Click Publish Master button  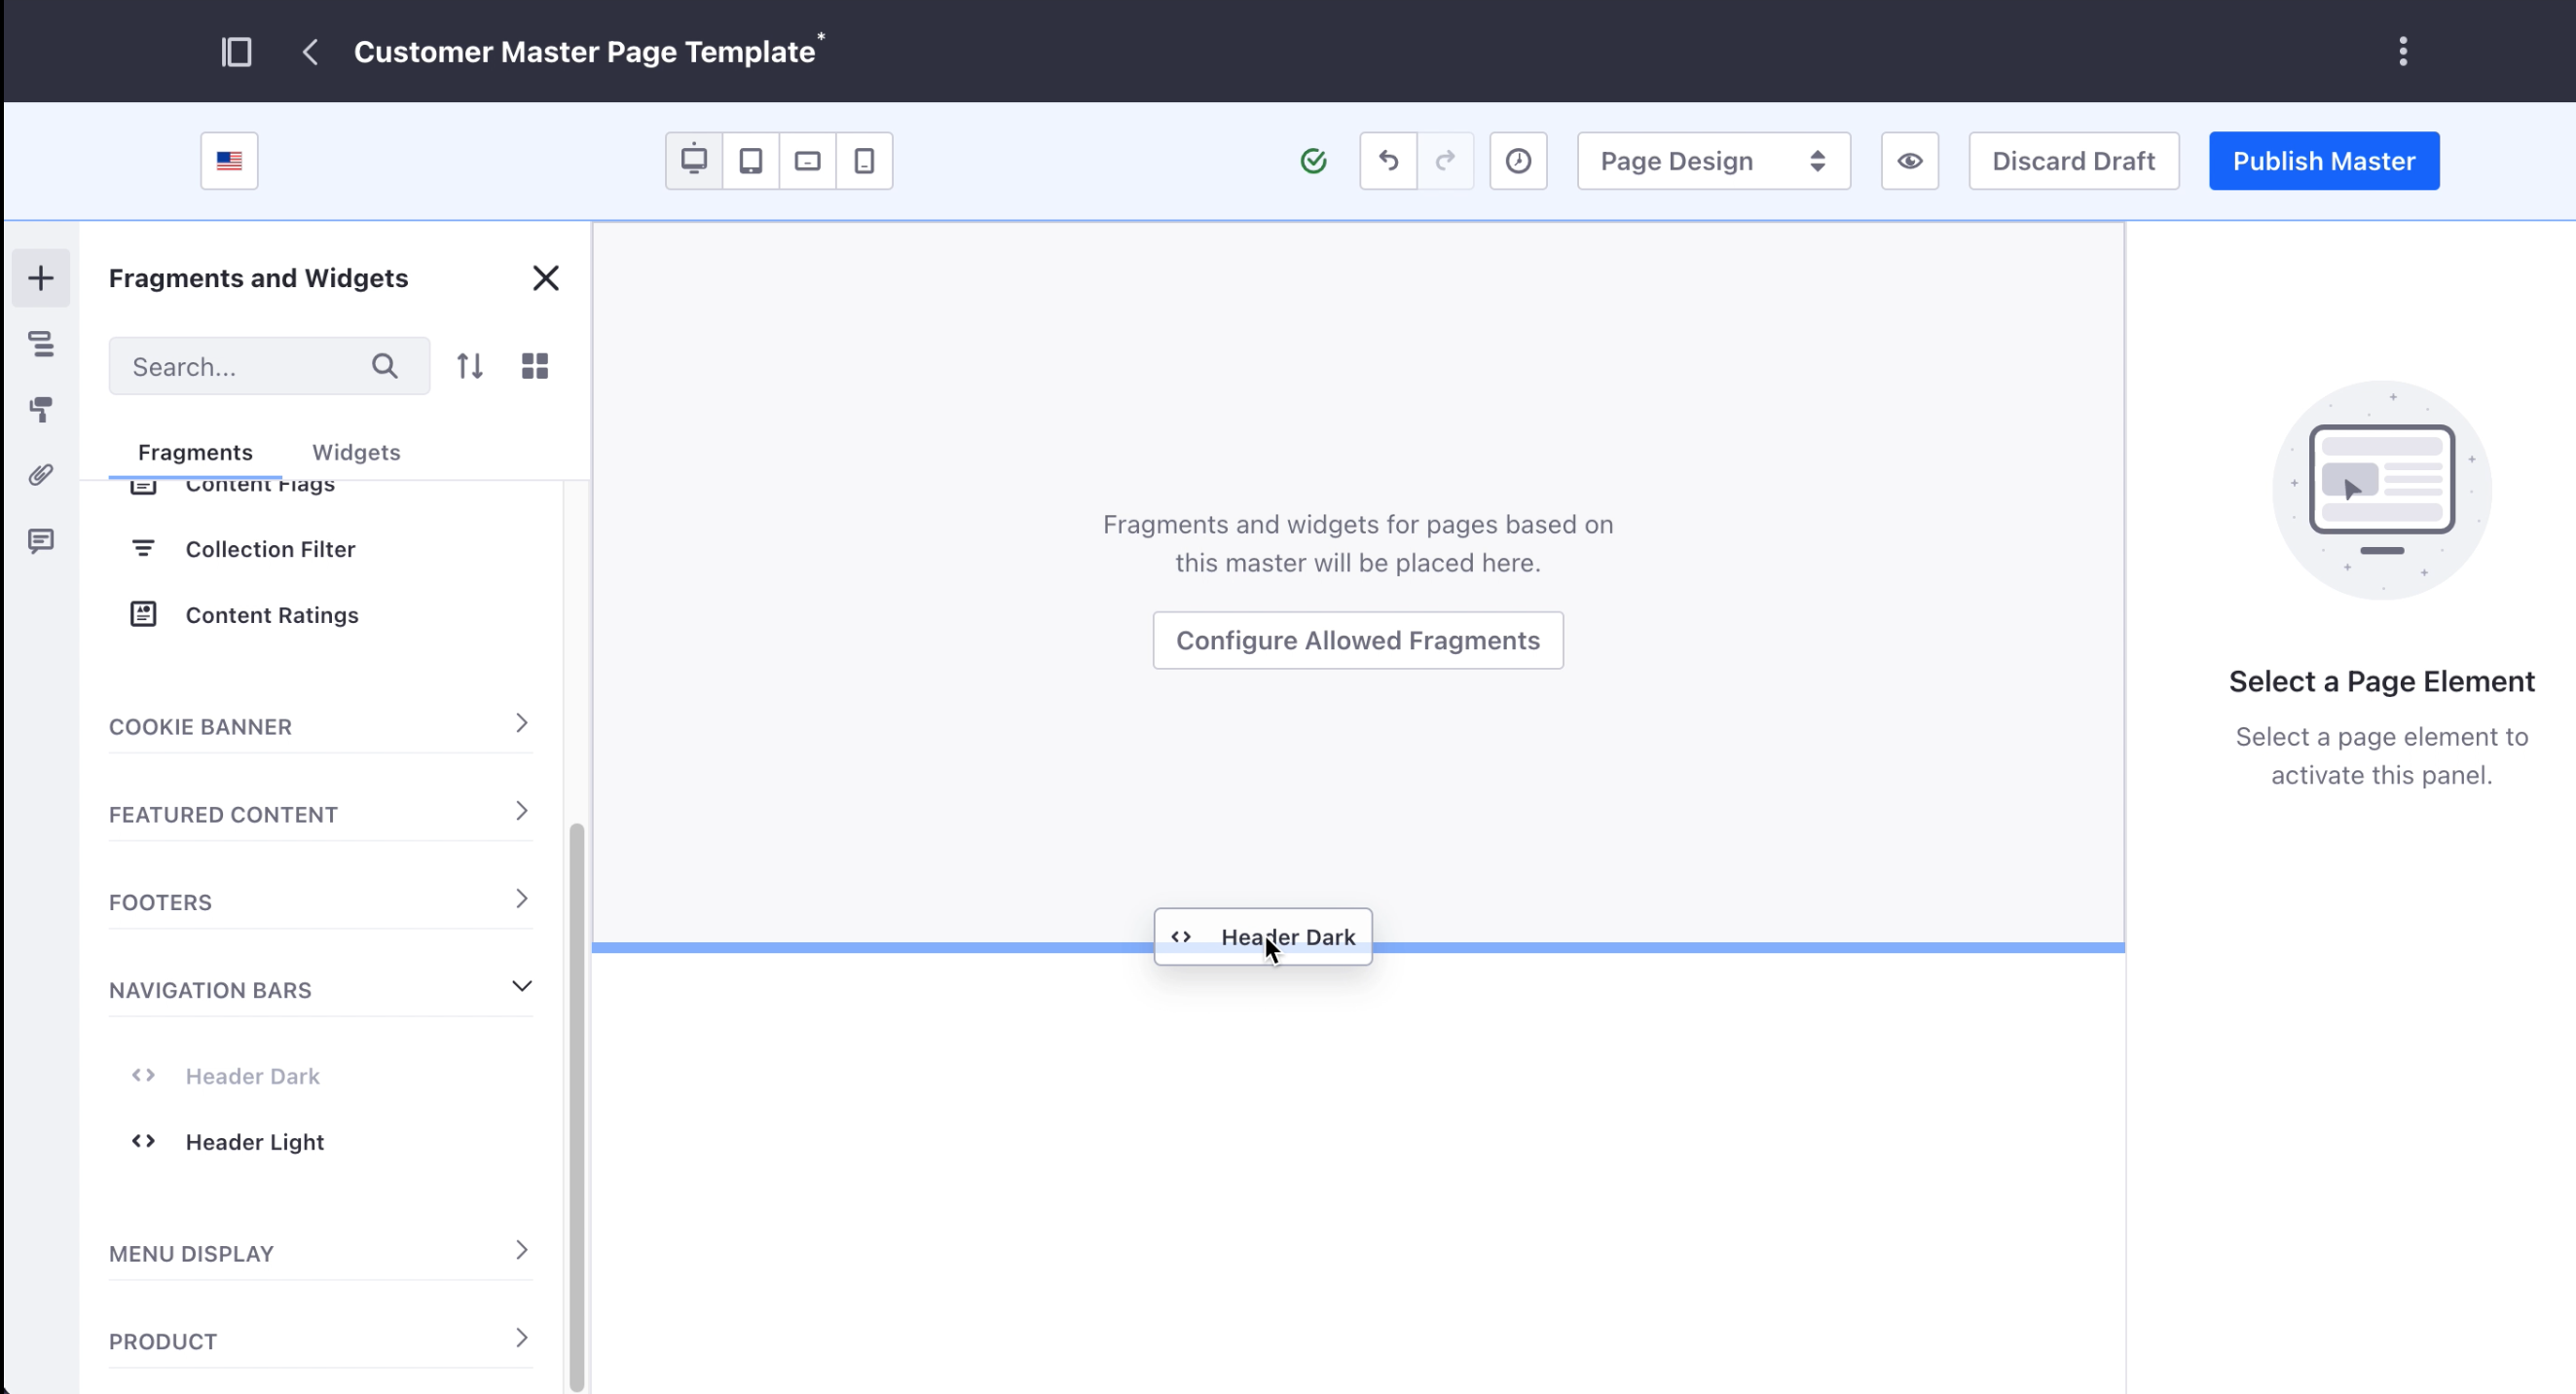point(2326,162)
